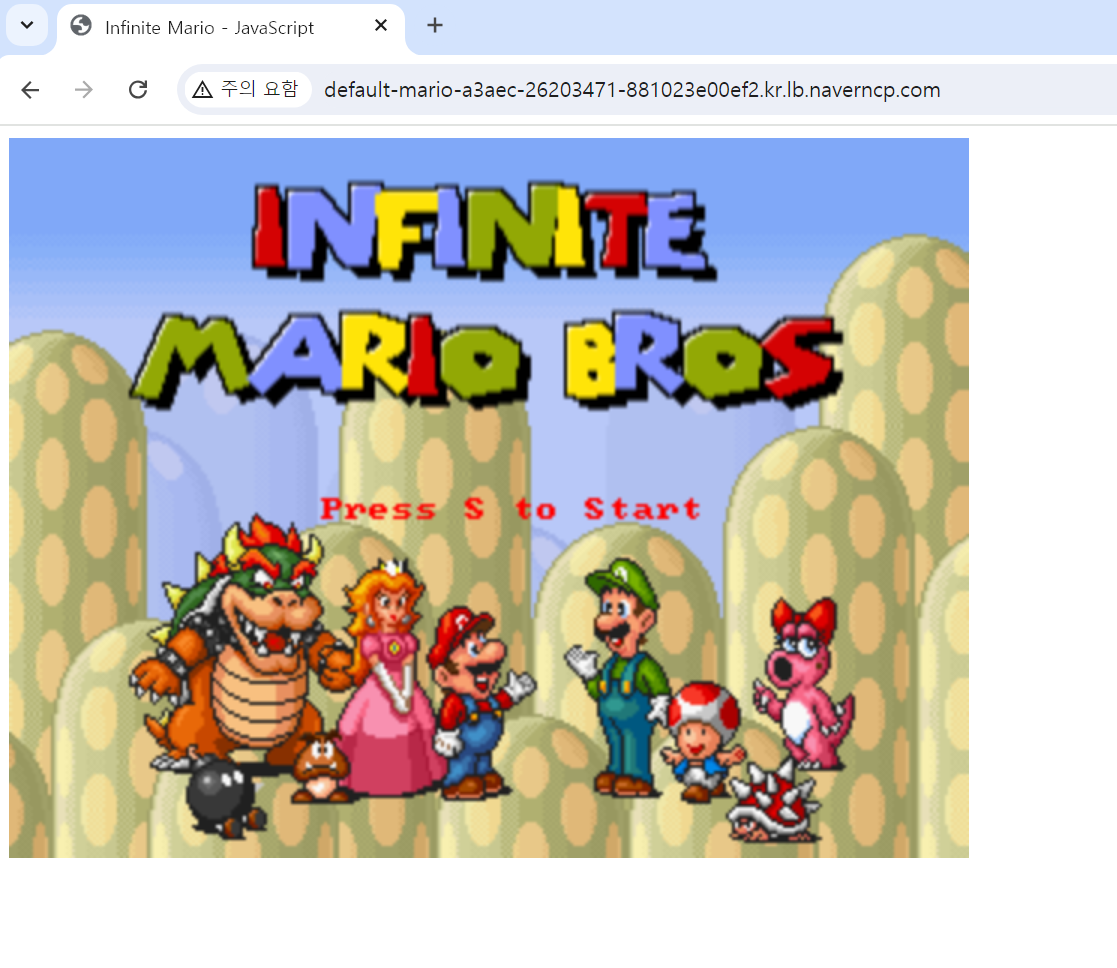1117x968 pixels.
Task: Click the Press S to Start text
Action: (x=510, y=509)
